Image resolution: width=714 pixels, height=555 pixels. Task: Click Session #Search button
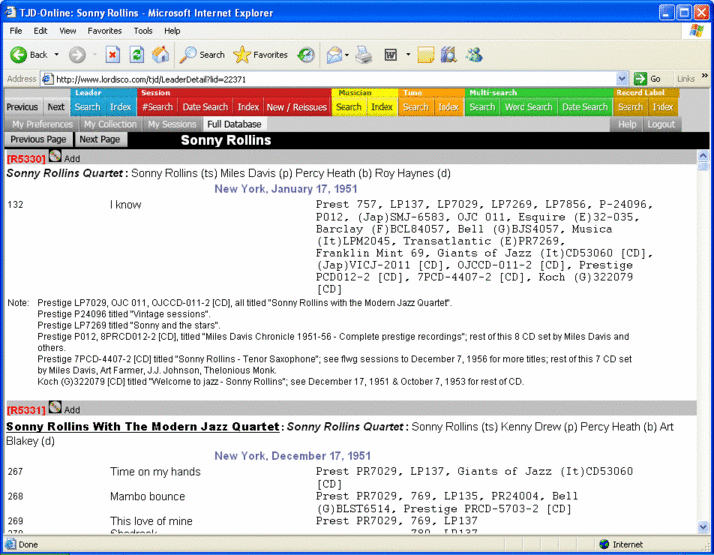(x=157, y=107)
